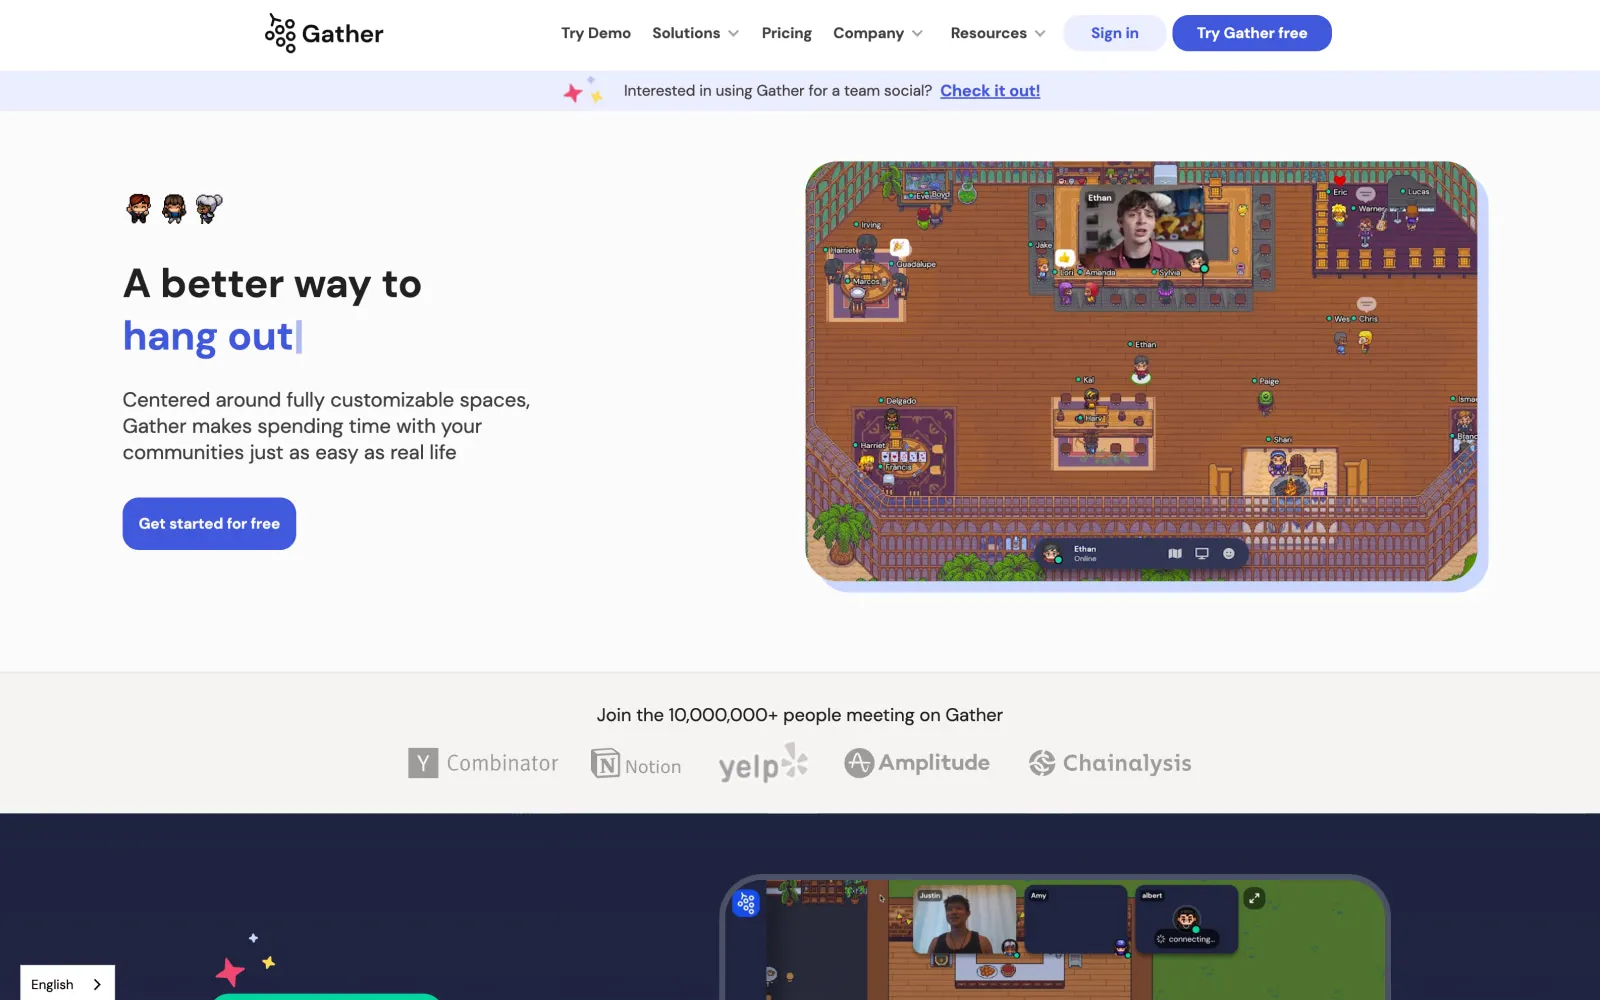The height and width of the screenshot is (1000, 1600).
Task: Go to the Pricing page
Action: [x=787, y=33]
